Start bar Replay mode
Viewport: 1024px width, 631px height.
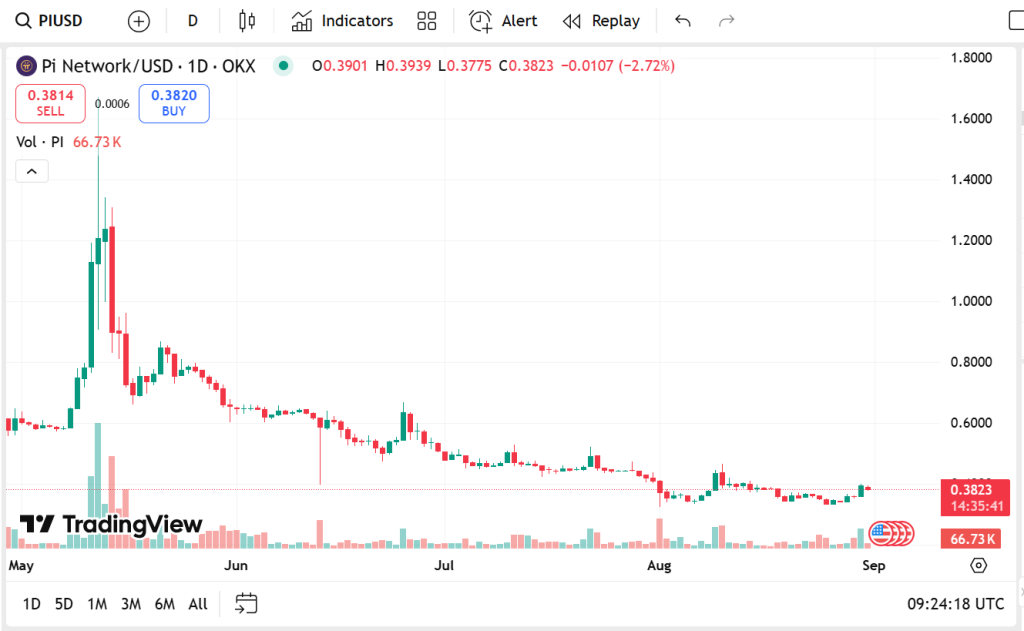tap(601, 21)
